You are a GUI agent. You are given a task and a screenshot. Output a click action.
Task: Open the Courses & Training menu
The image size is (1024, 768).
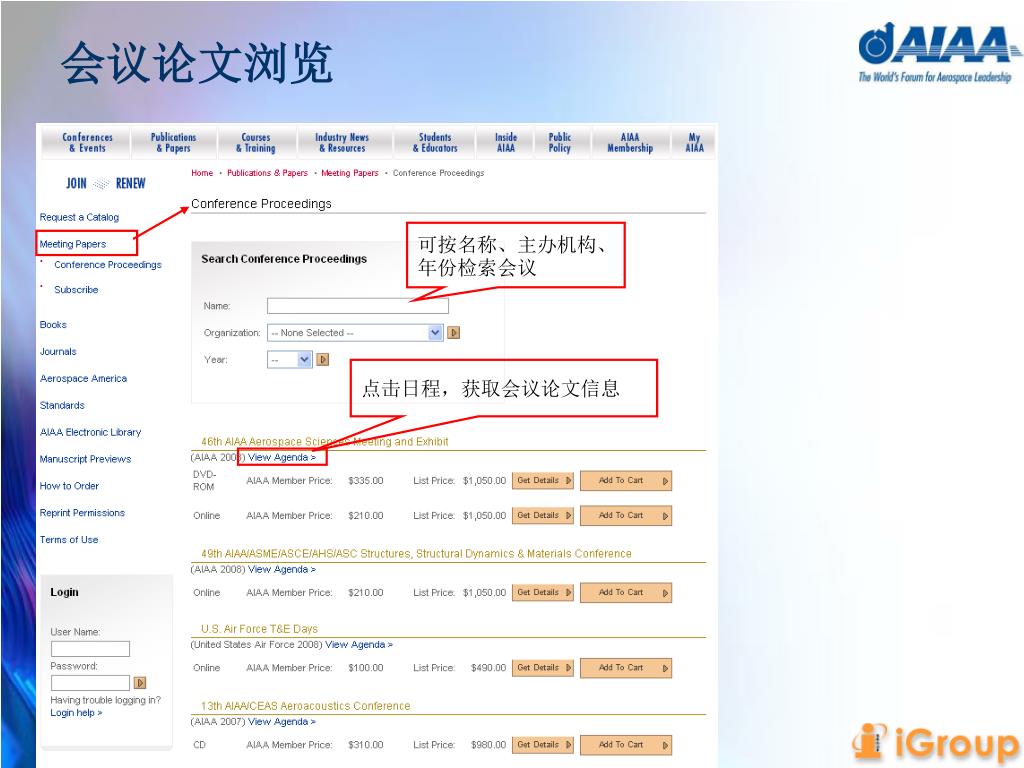tap(256, 142)
